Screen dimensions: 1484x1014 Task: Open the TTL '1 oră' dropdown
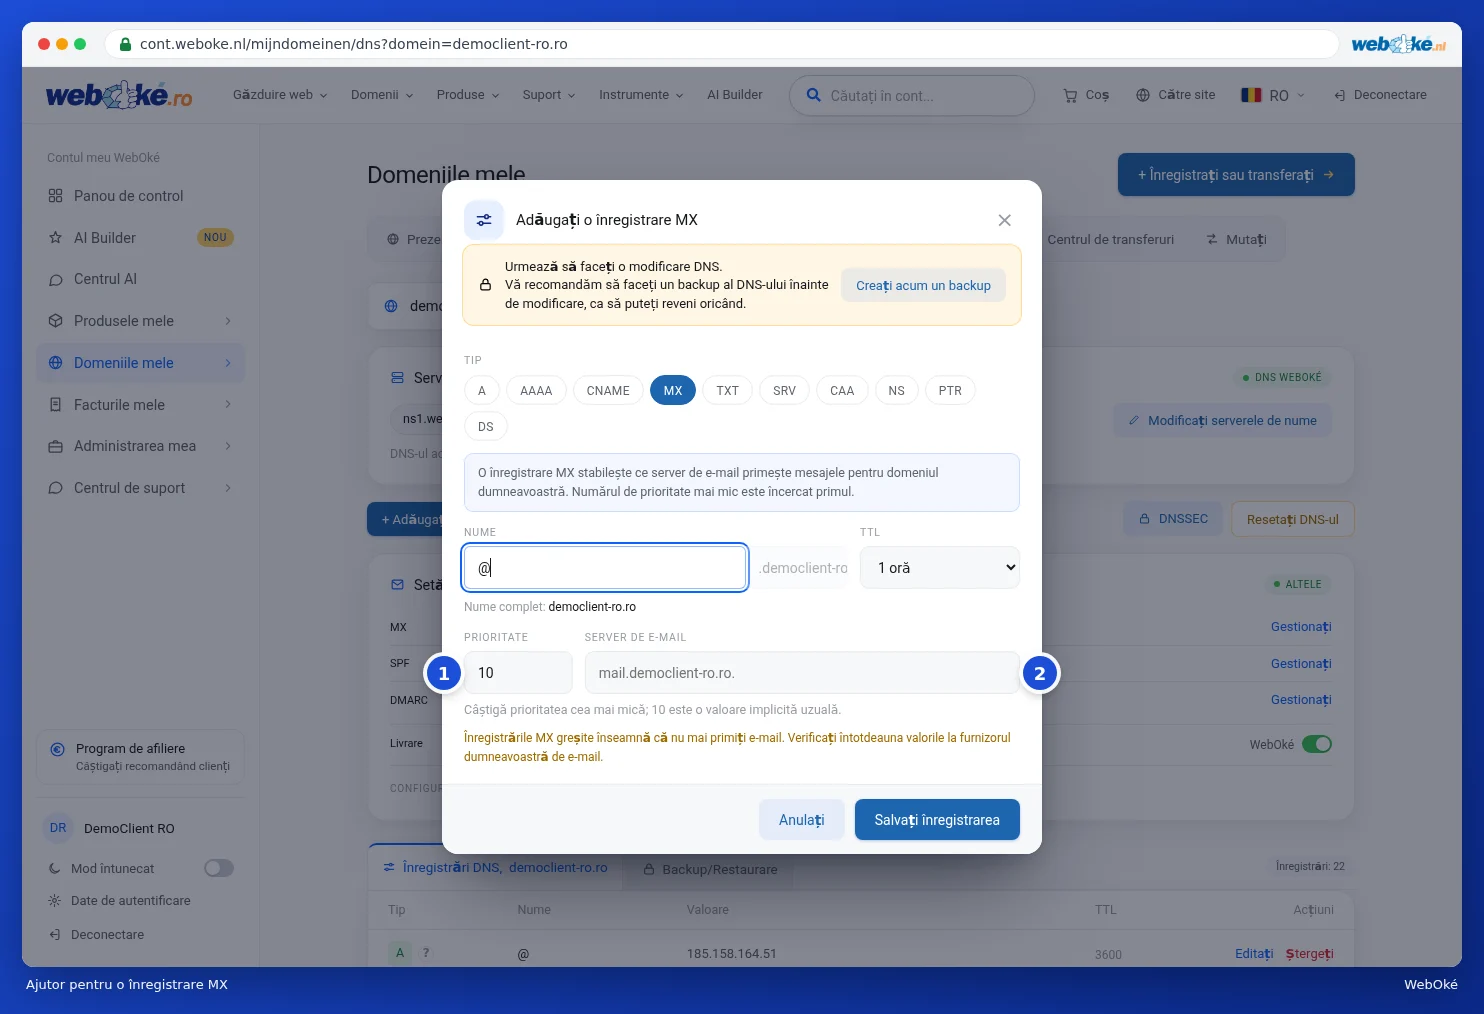coord(940,568)
